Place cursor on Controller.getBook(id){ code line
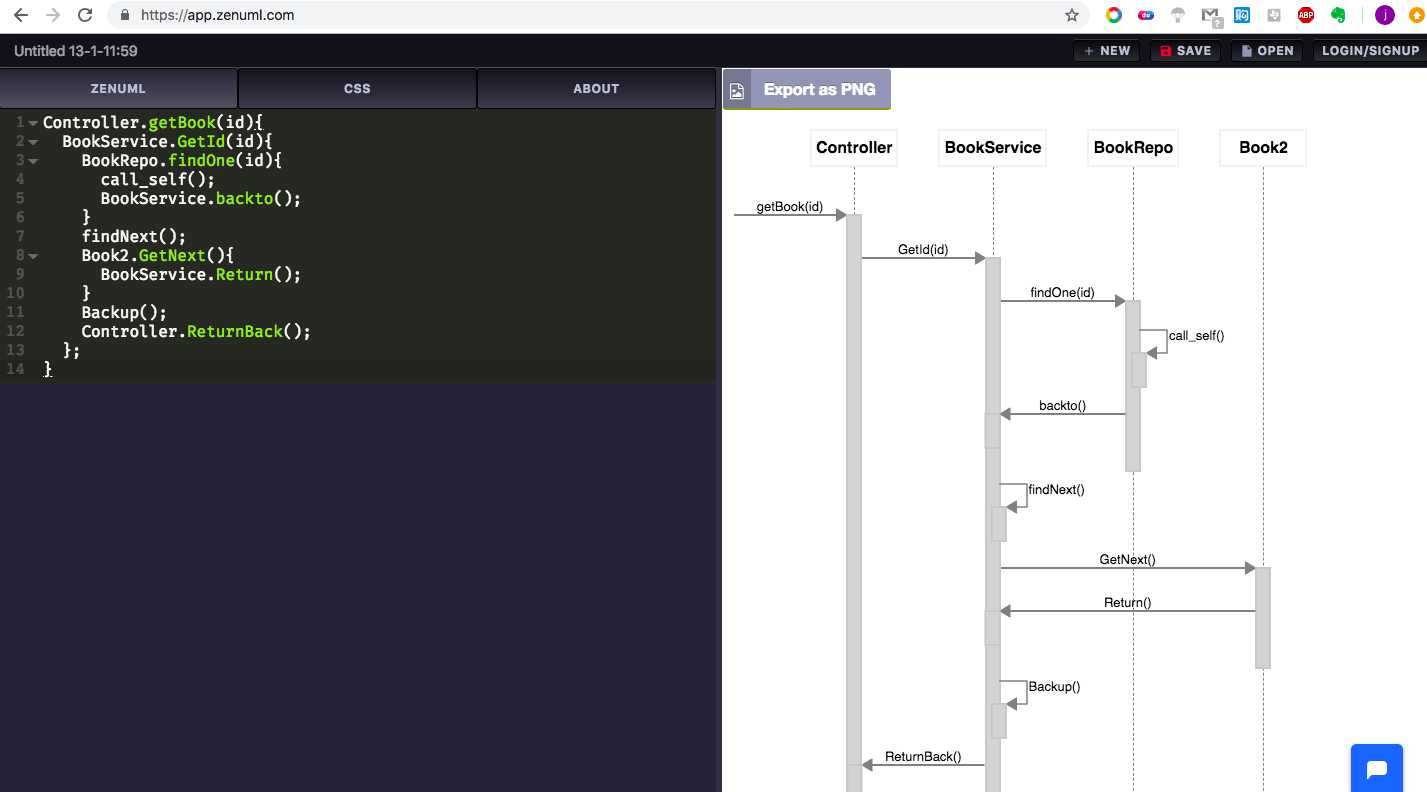Screen dimensions: 1427x792 (x=152, y=122)
